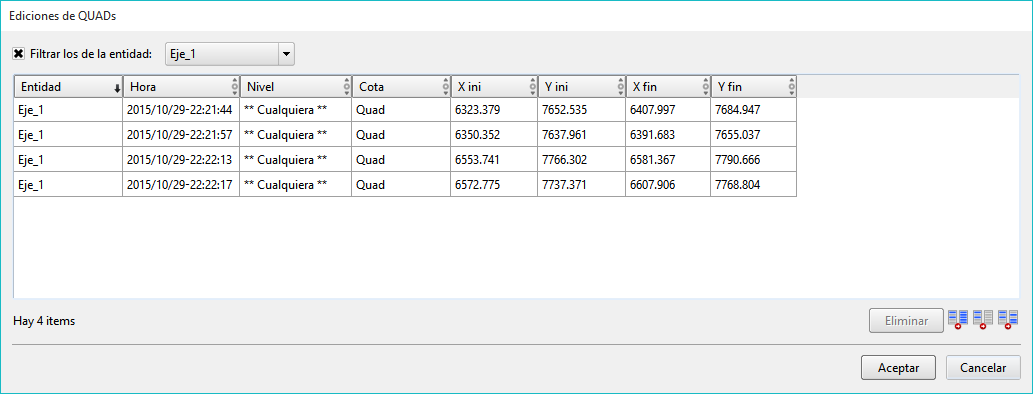Click the deselect-all-rows icon

(983, 320)
